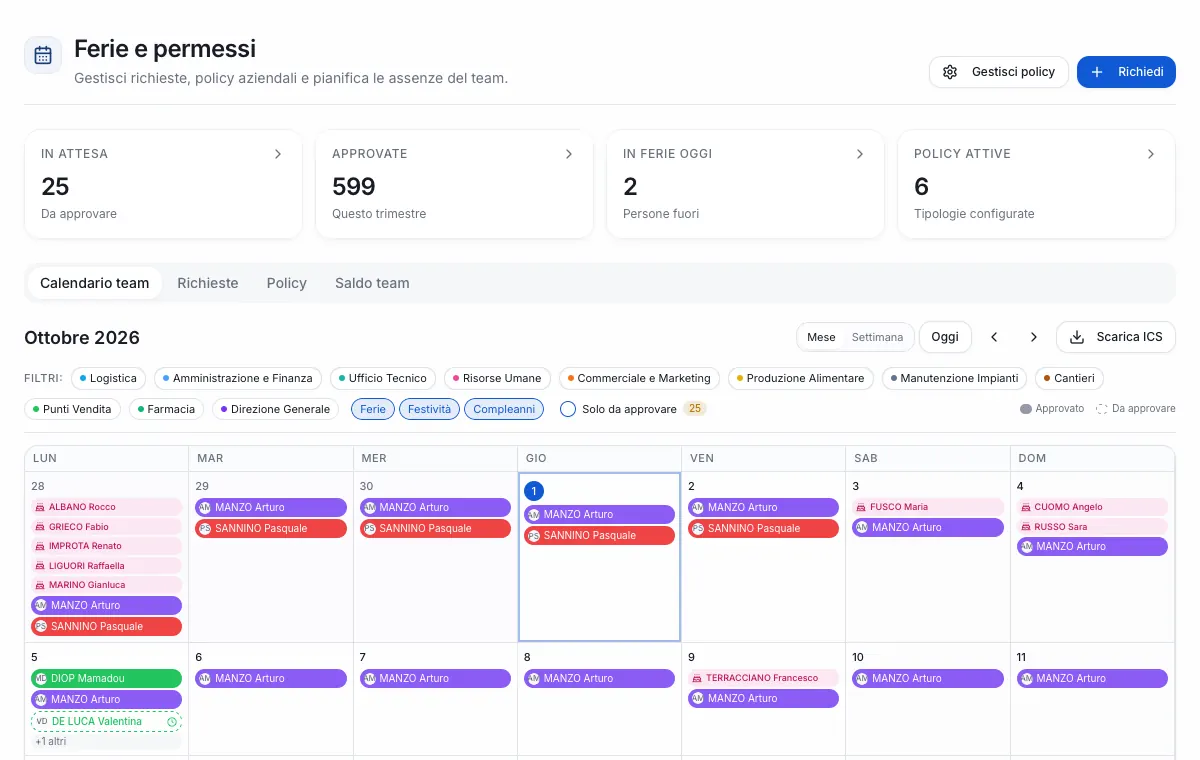Click birthday icon next to FUSCO Maria
The height and width of the screenshot is (760, 1200).
coord(861,507)
